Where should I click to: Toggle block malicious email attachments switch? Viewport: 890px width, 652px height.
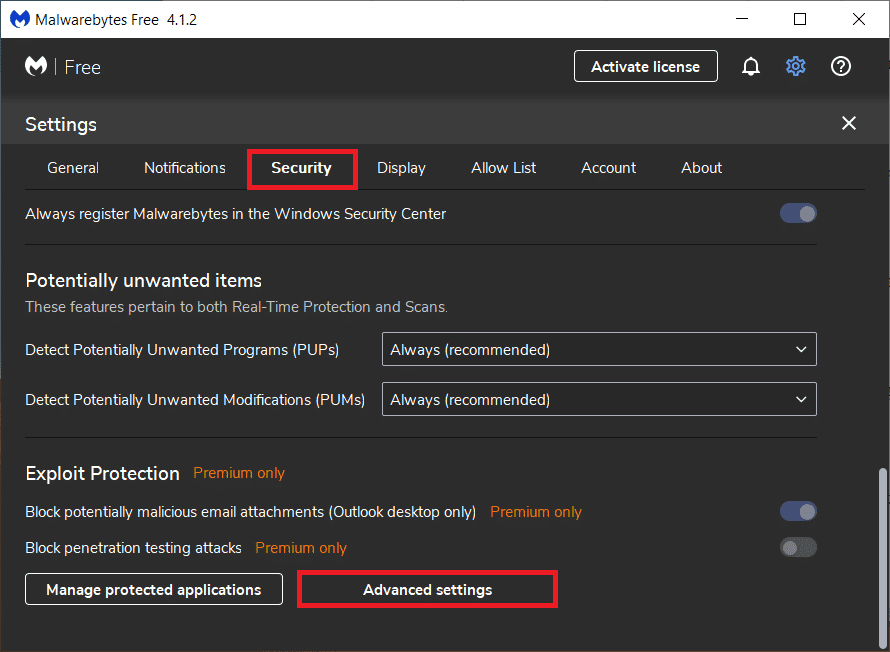tap(798, 511)
